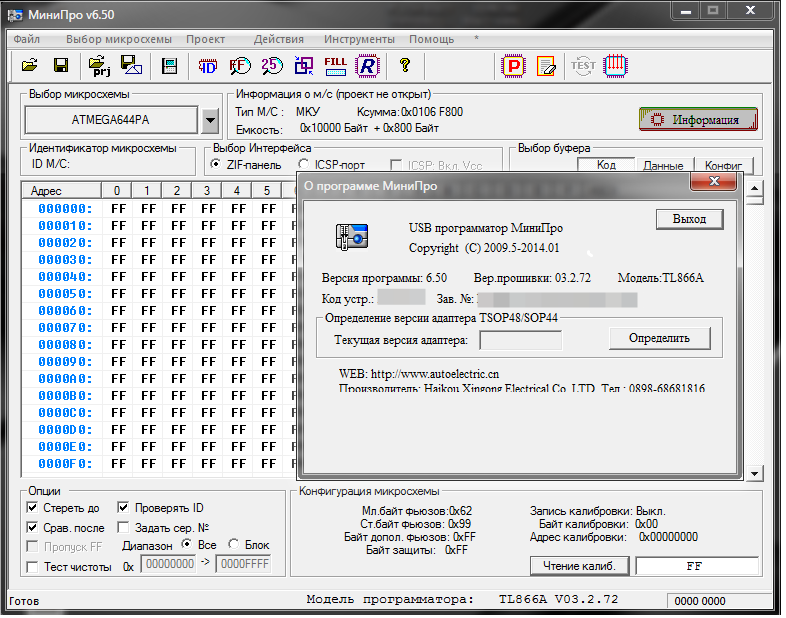
Task: Expand the chip selection dropdown arrow
Action: tap(209, 121)
